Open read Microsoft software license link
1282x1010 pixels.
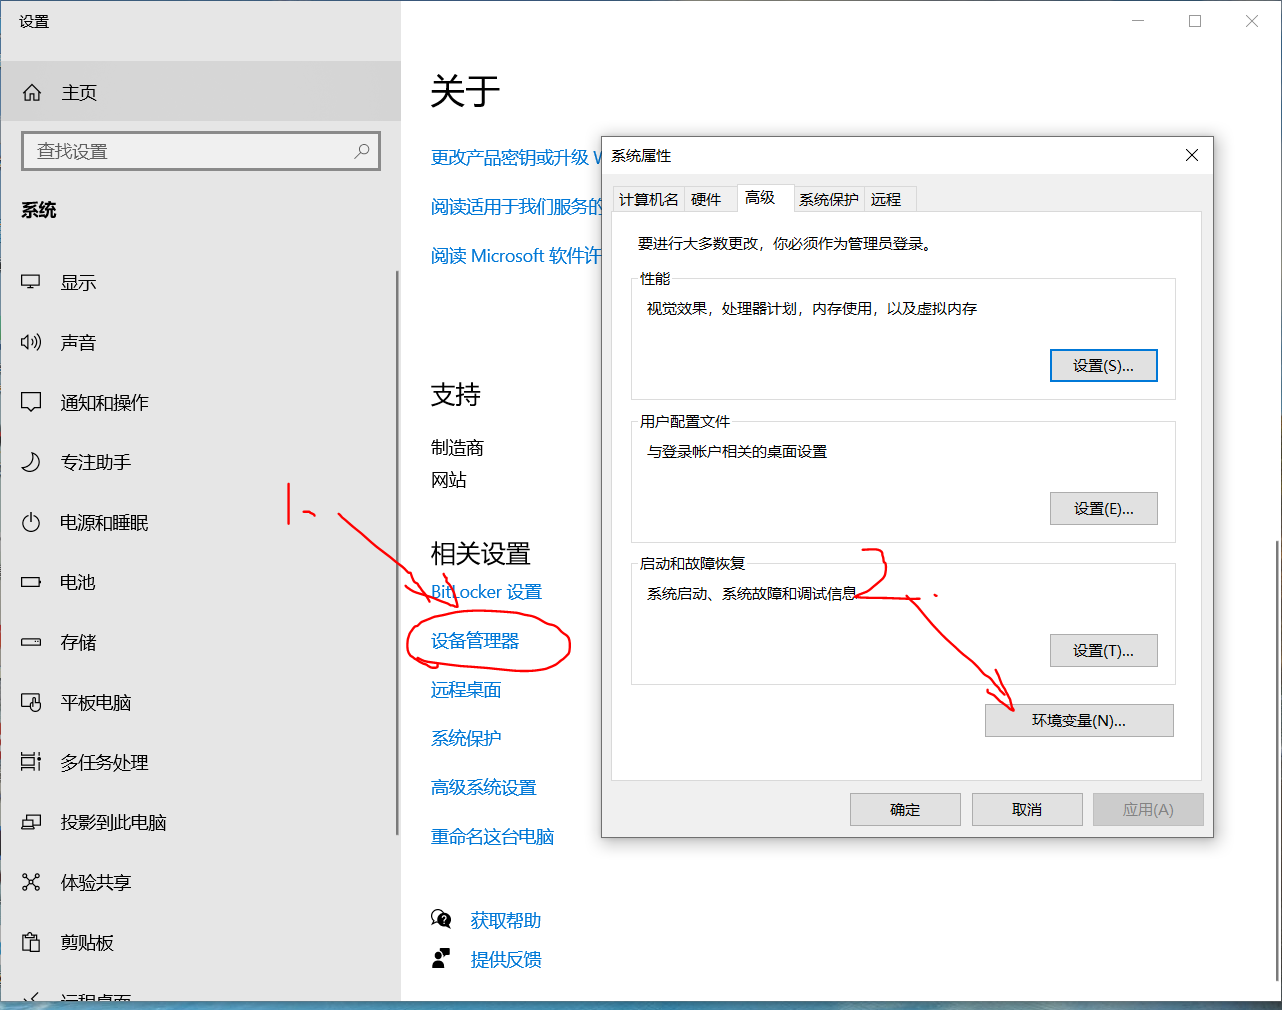point(516,256)
